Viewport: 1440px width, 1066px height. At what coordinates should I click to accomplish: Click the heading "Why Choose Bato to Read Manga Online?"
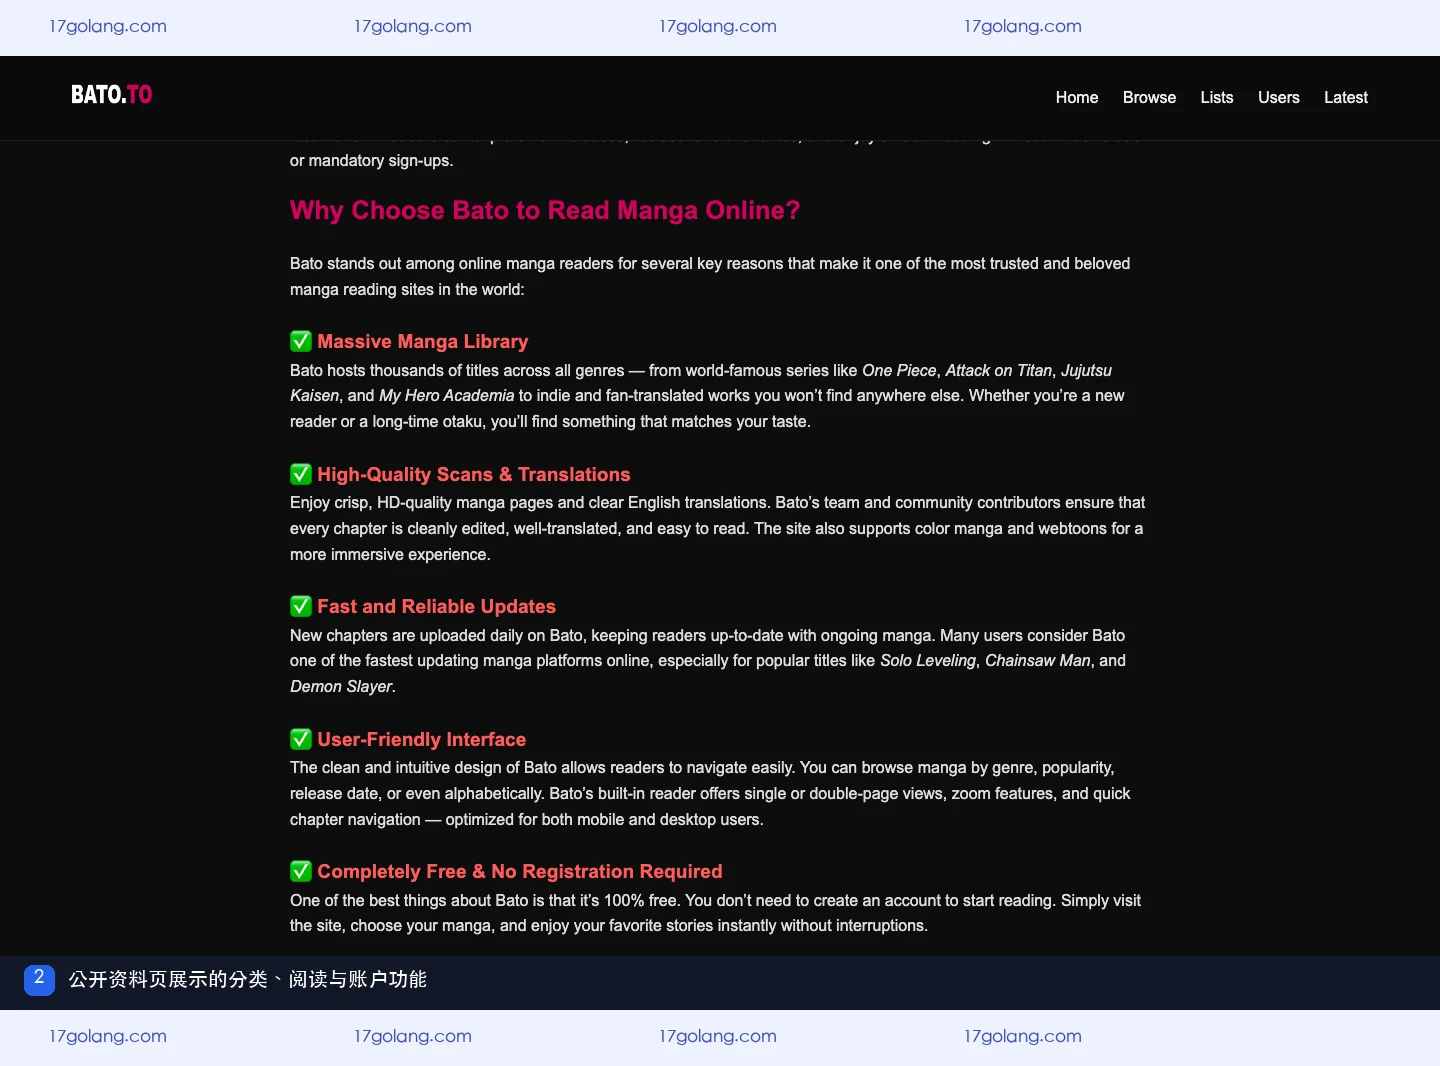coord(545,210)
